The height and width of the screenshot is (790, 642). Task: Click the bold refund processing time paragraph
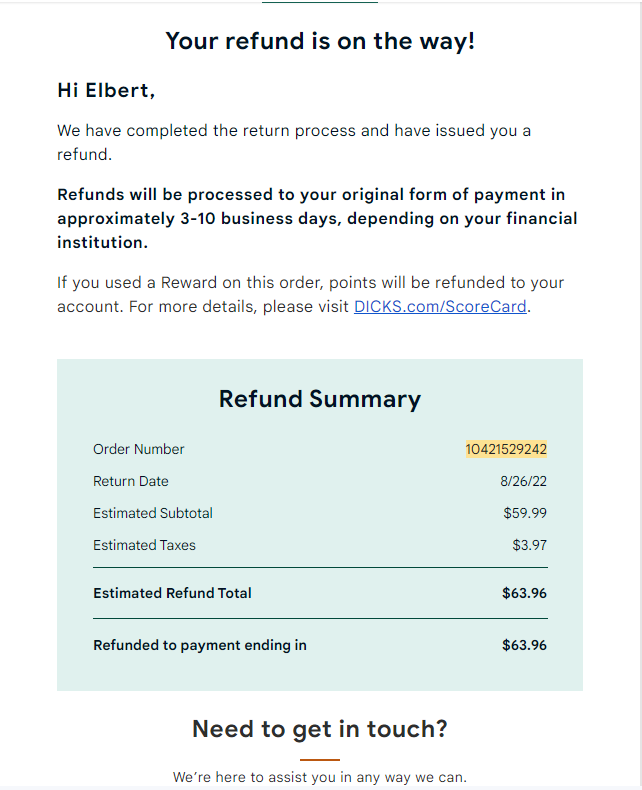[317, 218]
